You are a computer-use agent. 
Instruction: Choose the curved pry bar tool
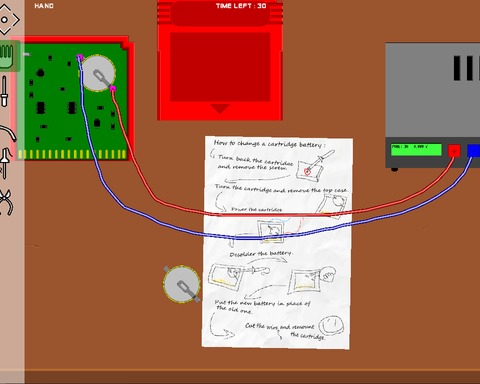[8, 132]
